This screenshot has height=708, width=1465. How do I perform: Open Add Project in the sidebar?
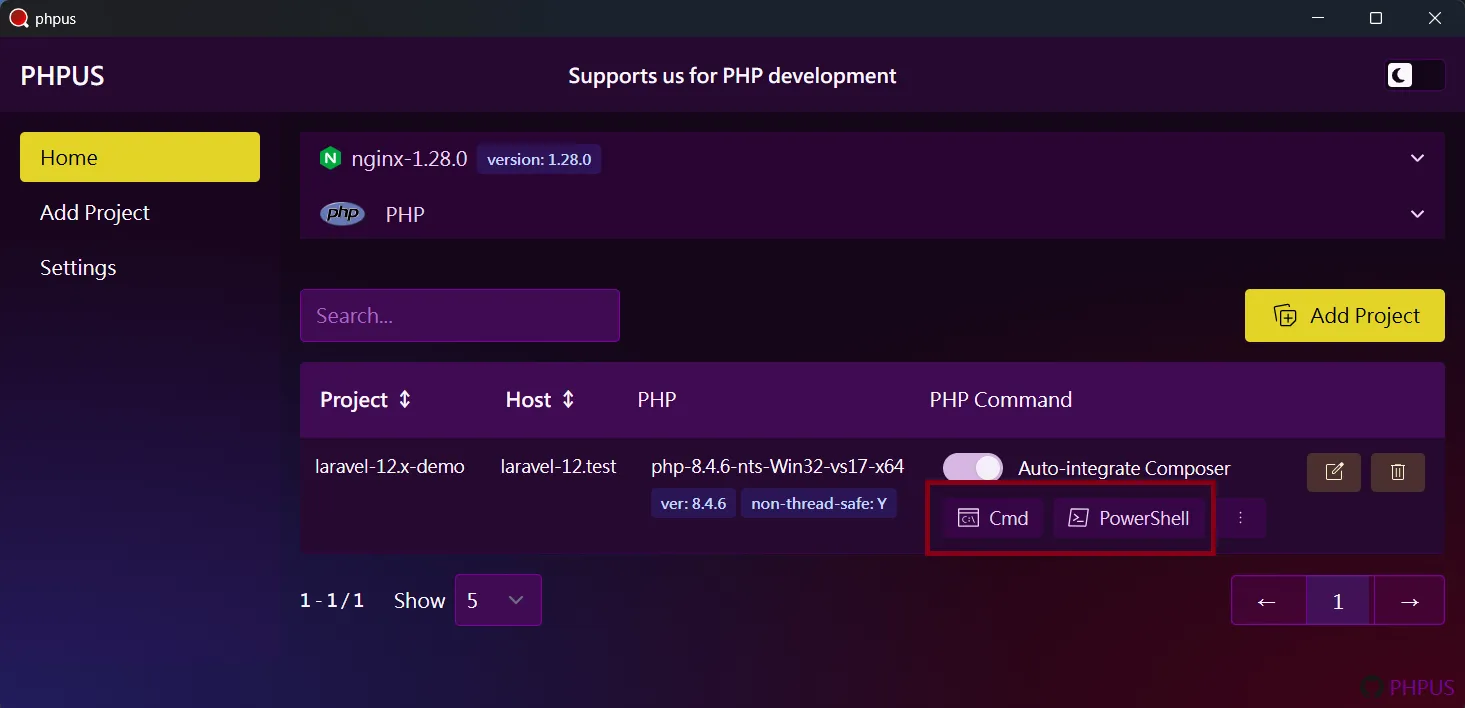140,212
